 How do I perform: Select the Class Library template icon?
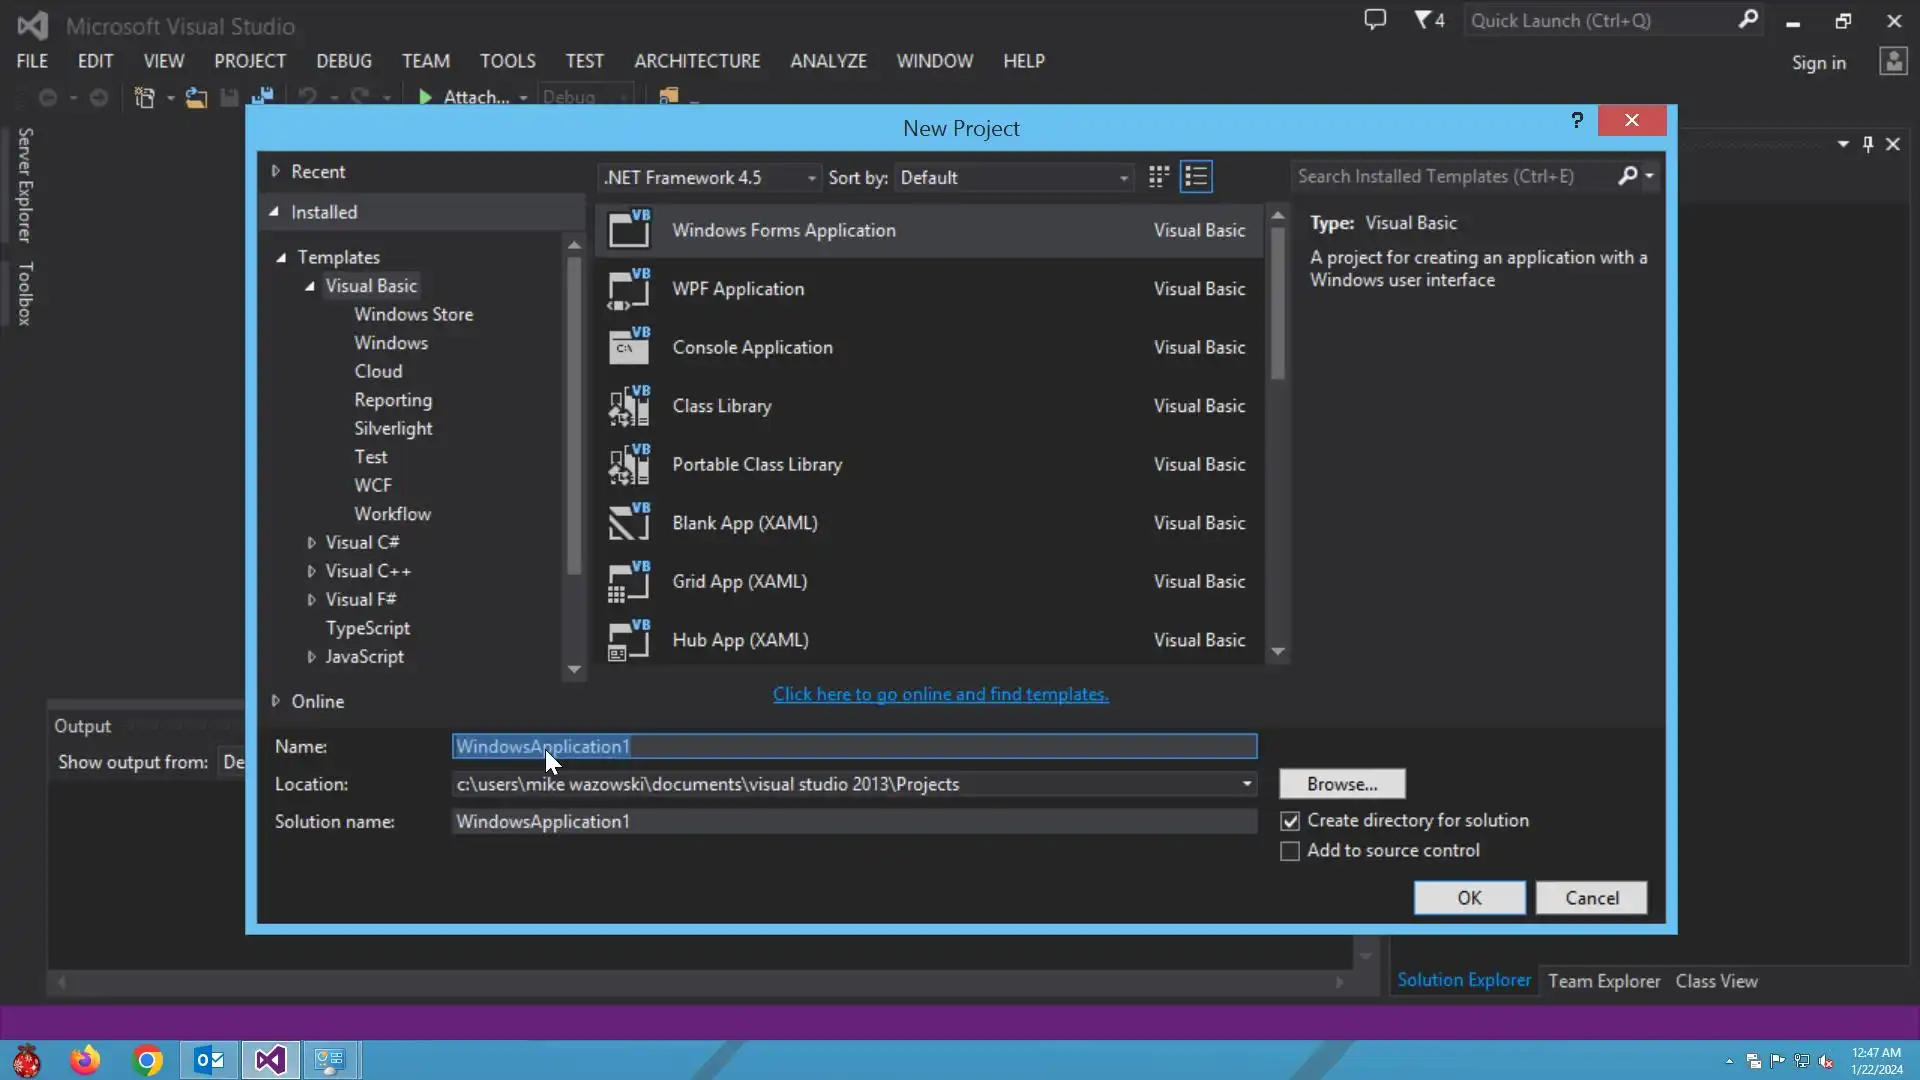(x=629, y=406)
